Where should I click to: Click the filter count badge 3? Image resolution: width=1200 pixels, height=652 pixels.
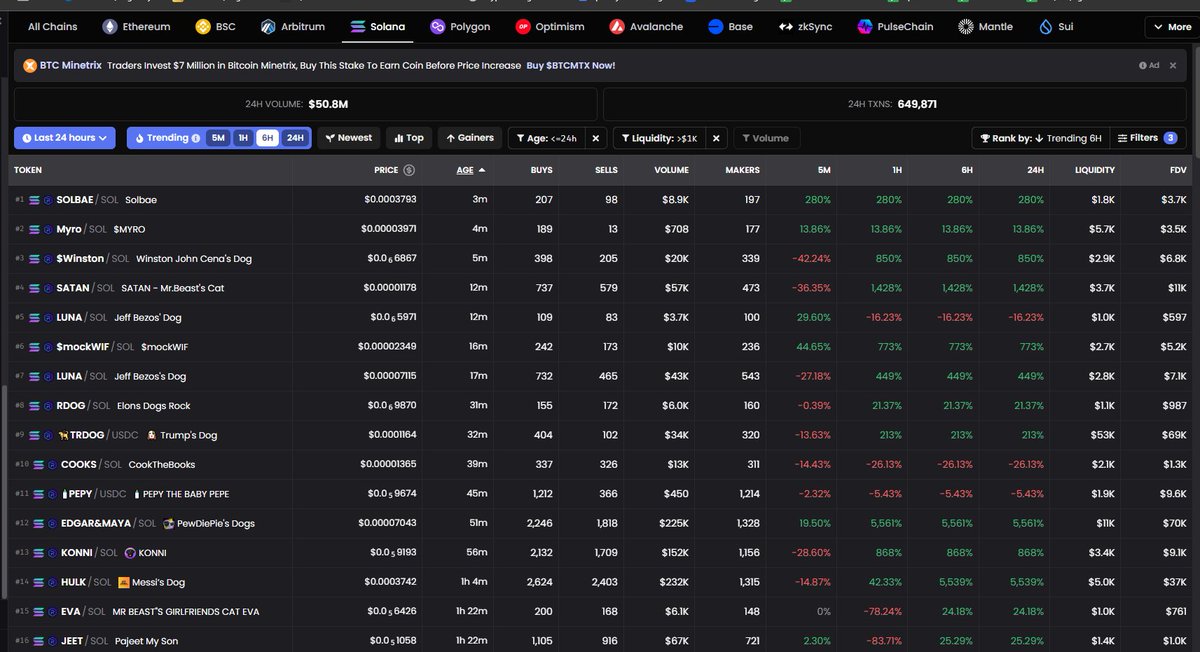point(1171,138)
